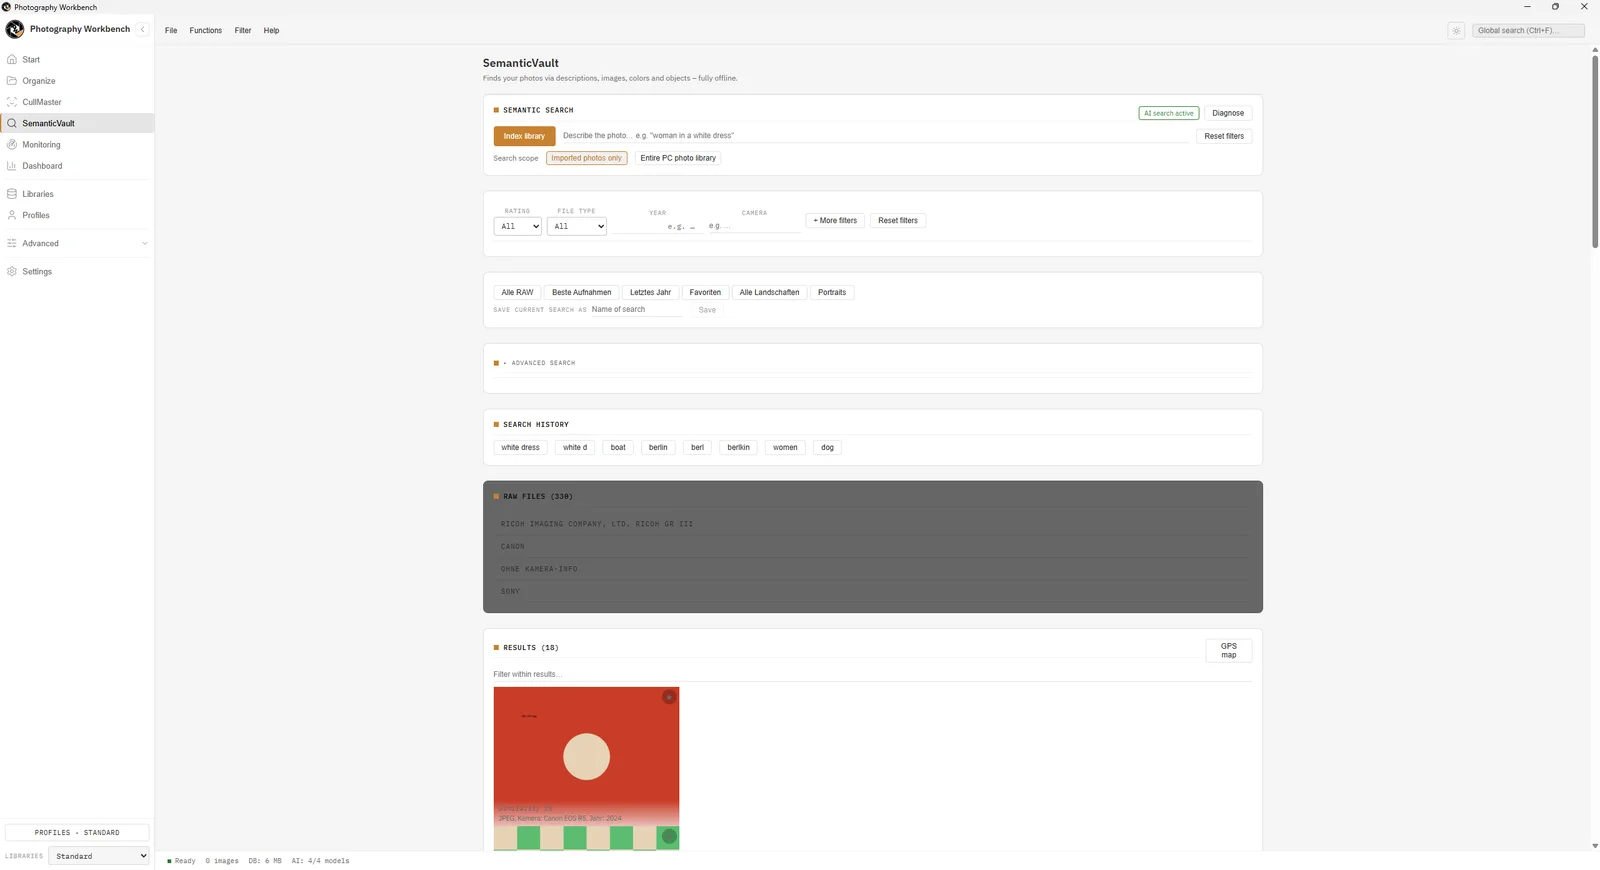Expand the Advanced sidebar chevron
This screenshot has height=870, width=1600.
[x=144, y=243]
